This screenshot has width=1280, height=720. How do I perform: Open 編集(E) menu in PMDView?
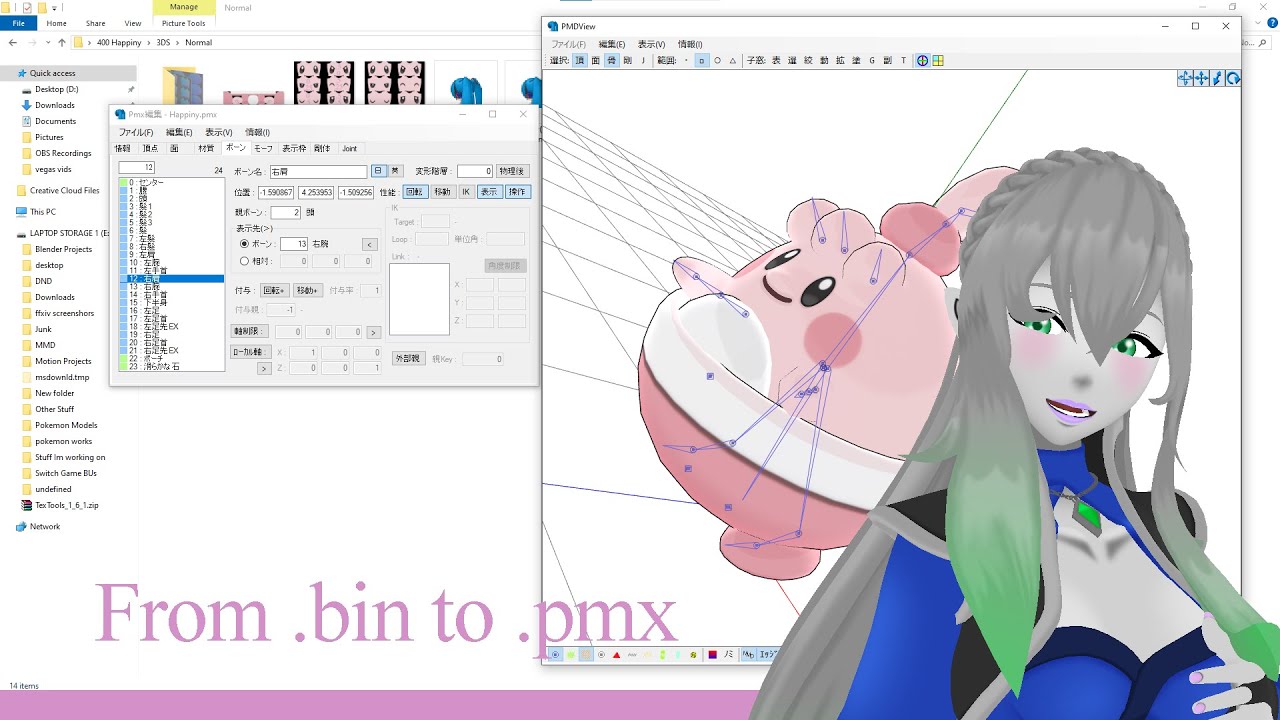click(612, 44)
